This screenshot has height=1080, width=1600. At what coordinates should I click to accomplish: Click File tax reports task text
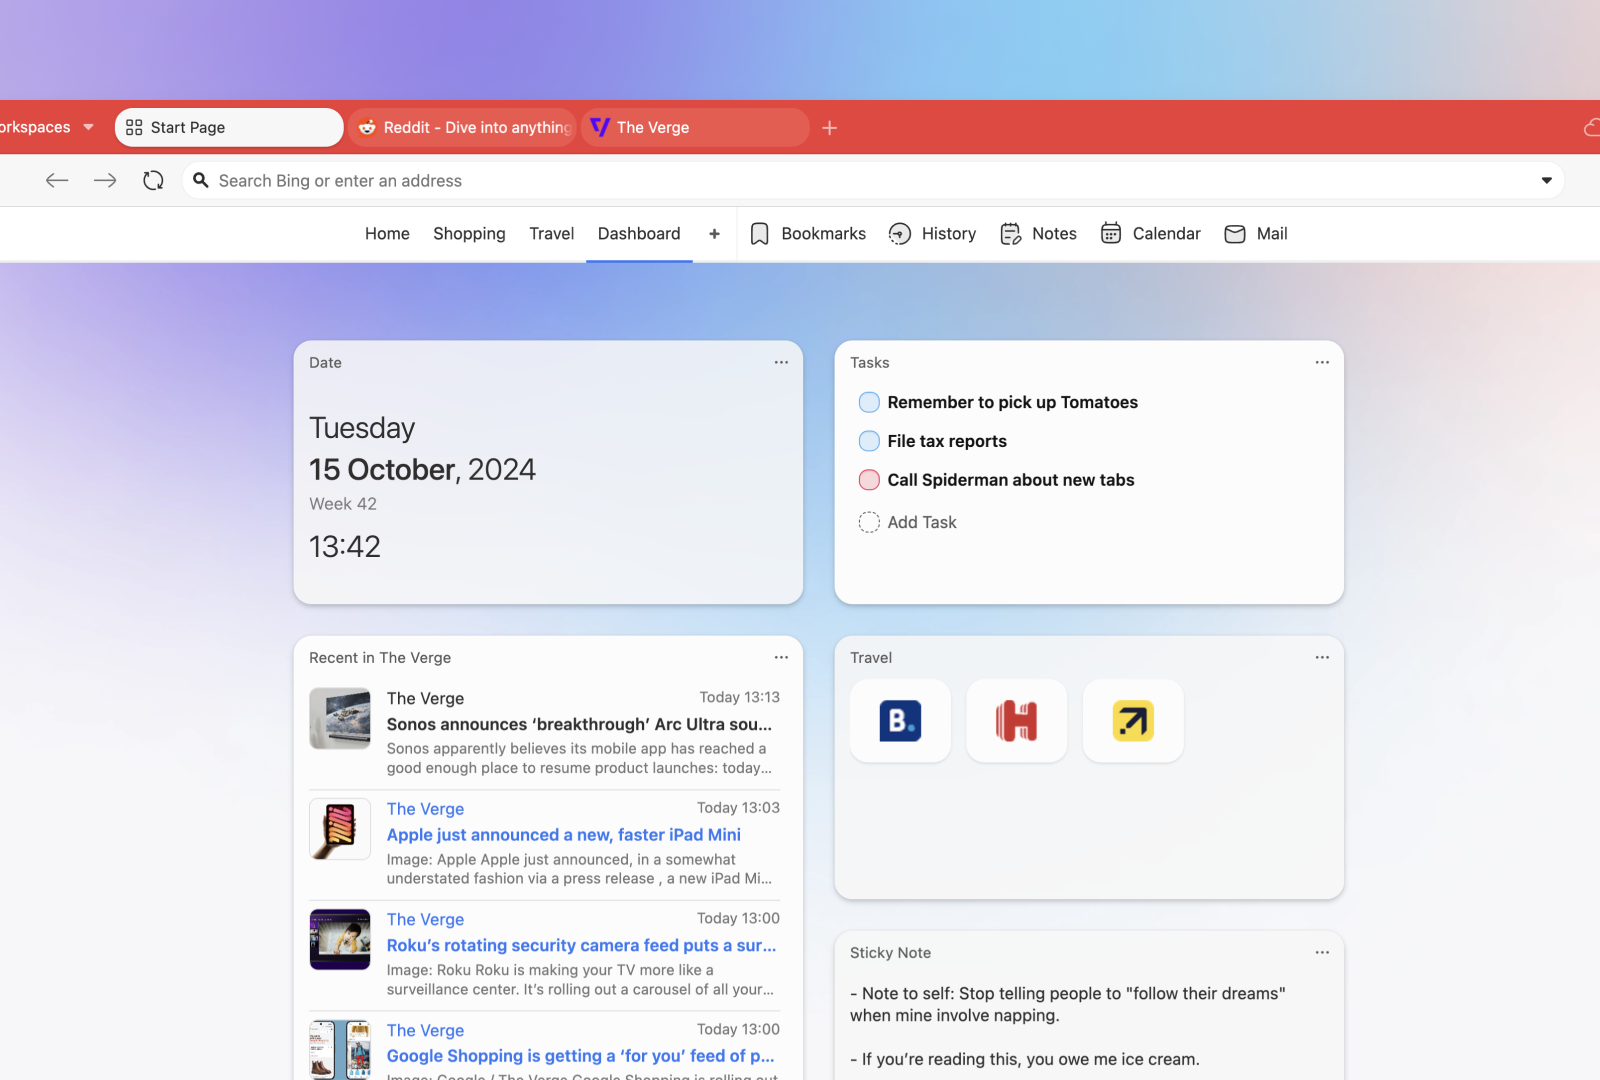tap(947, 441)
